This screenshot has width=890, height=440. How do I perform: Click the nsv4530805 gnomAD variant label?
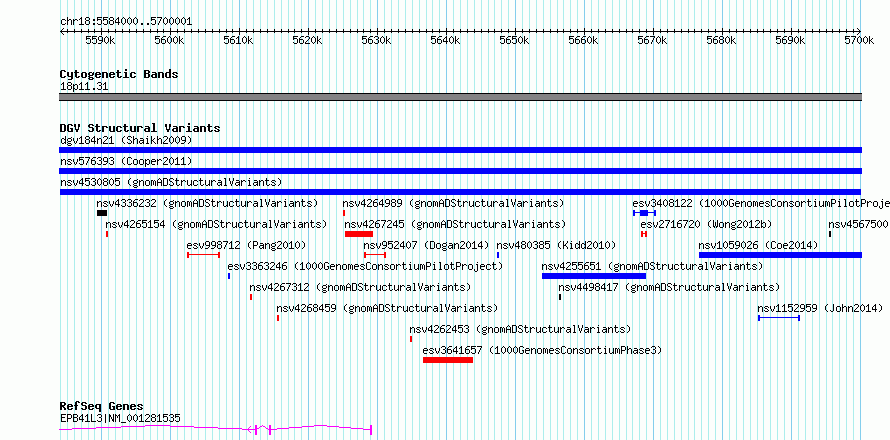click(171, 182)
